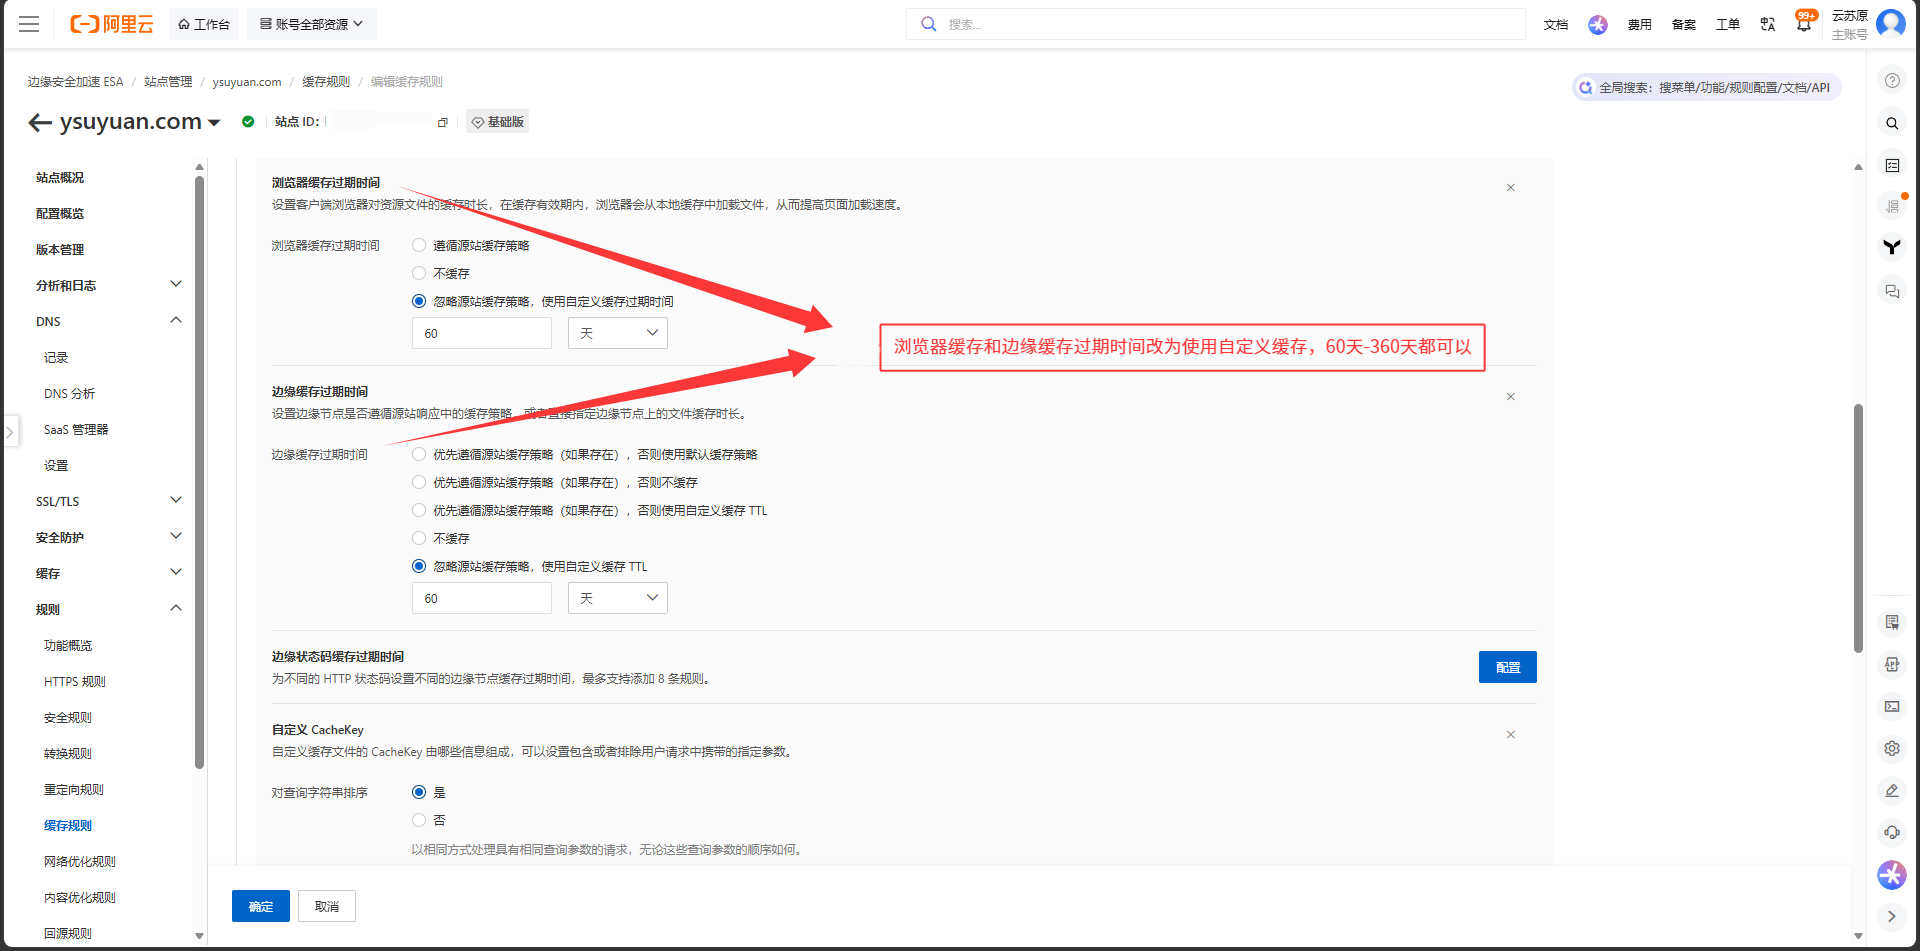
Task: Go back using arrow beside ysuyuan.com
Action: click(x=40, y=122)
